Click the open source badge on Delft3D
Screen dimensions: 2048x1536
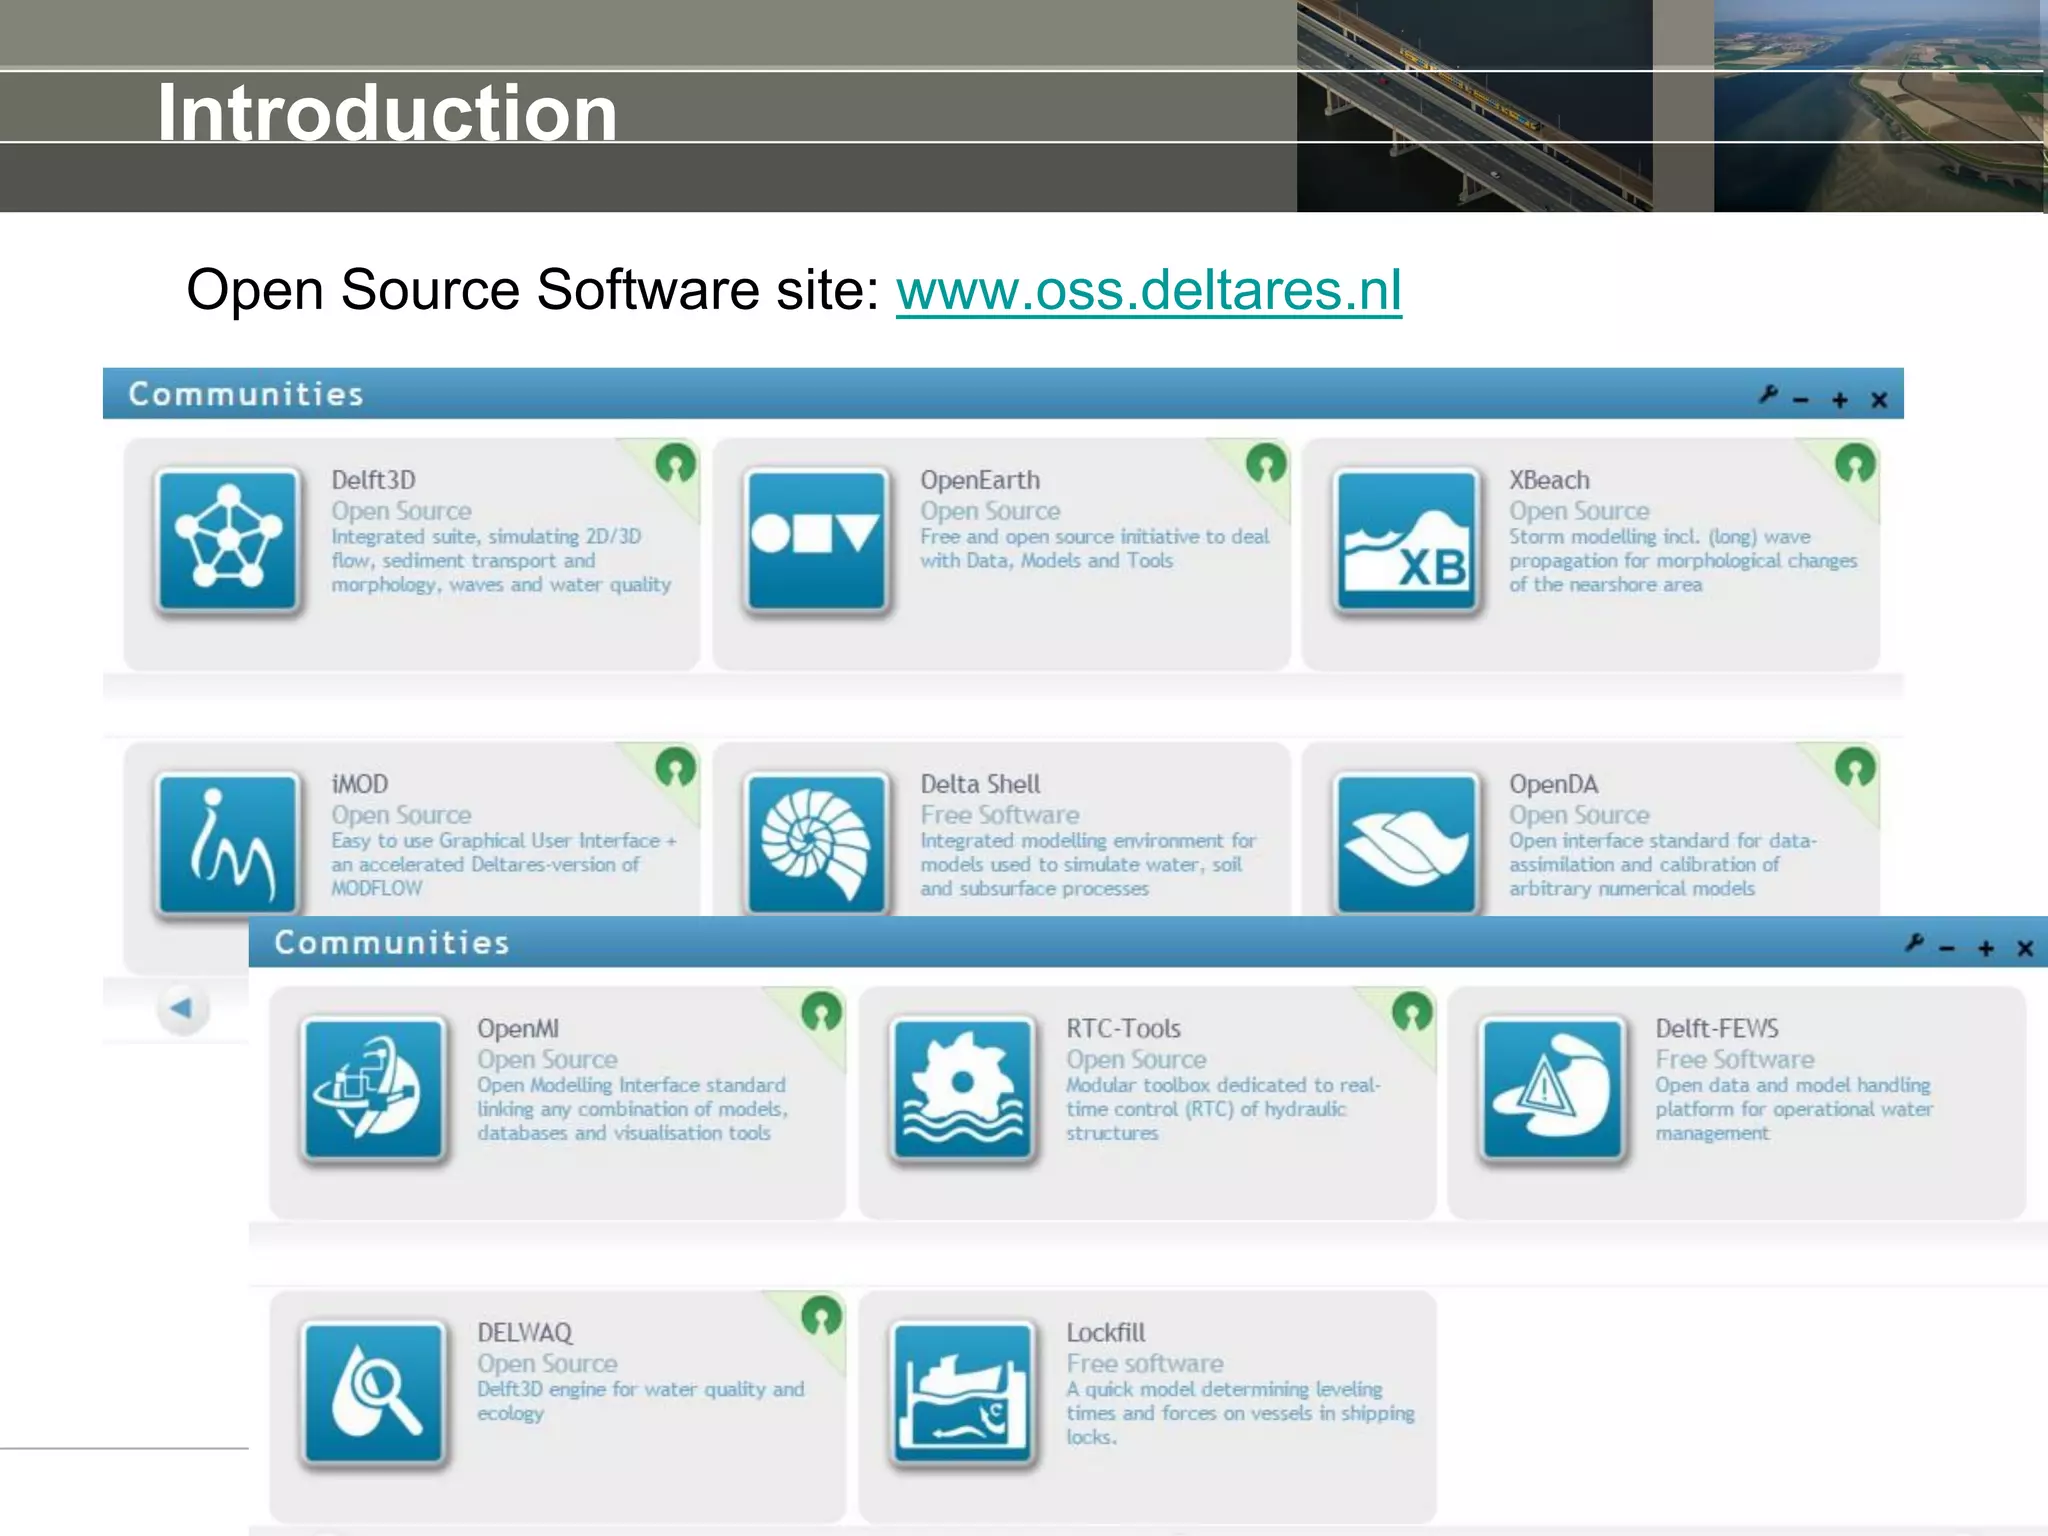coord(676,464)
